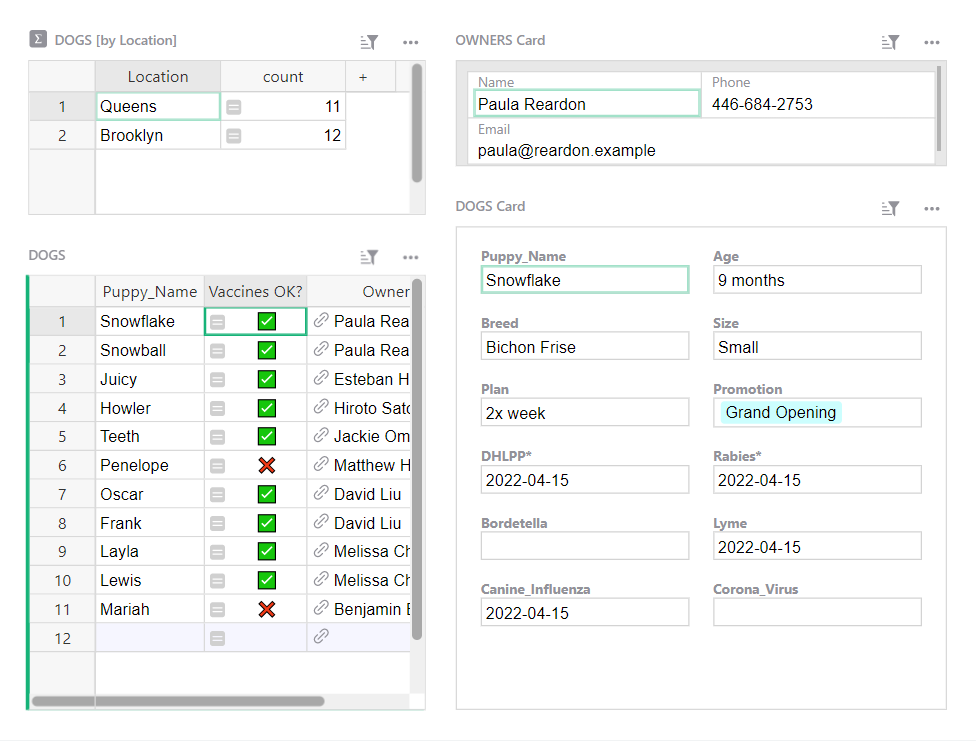Toggle Penelope's Vaccines OK red X
This screenshot has height=741, width=976.
(267, 465)
